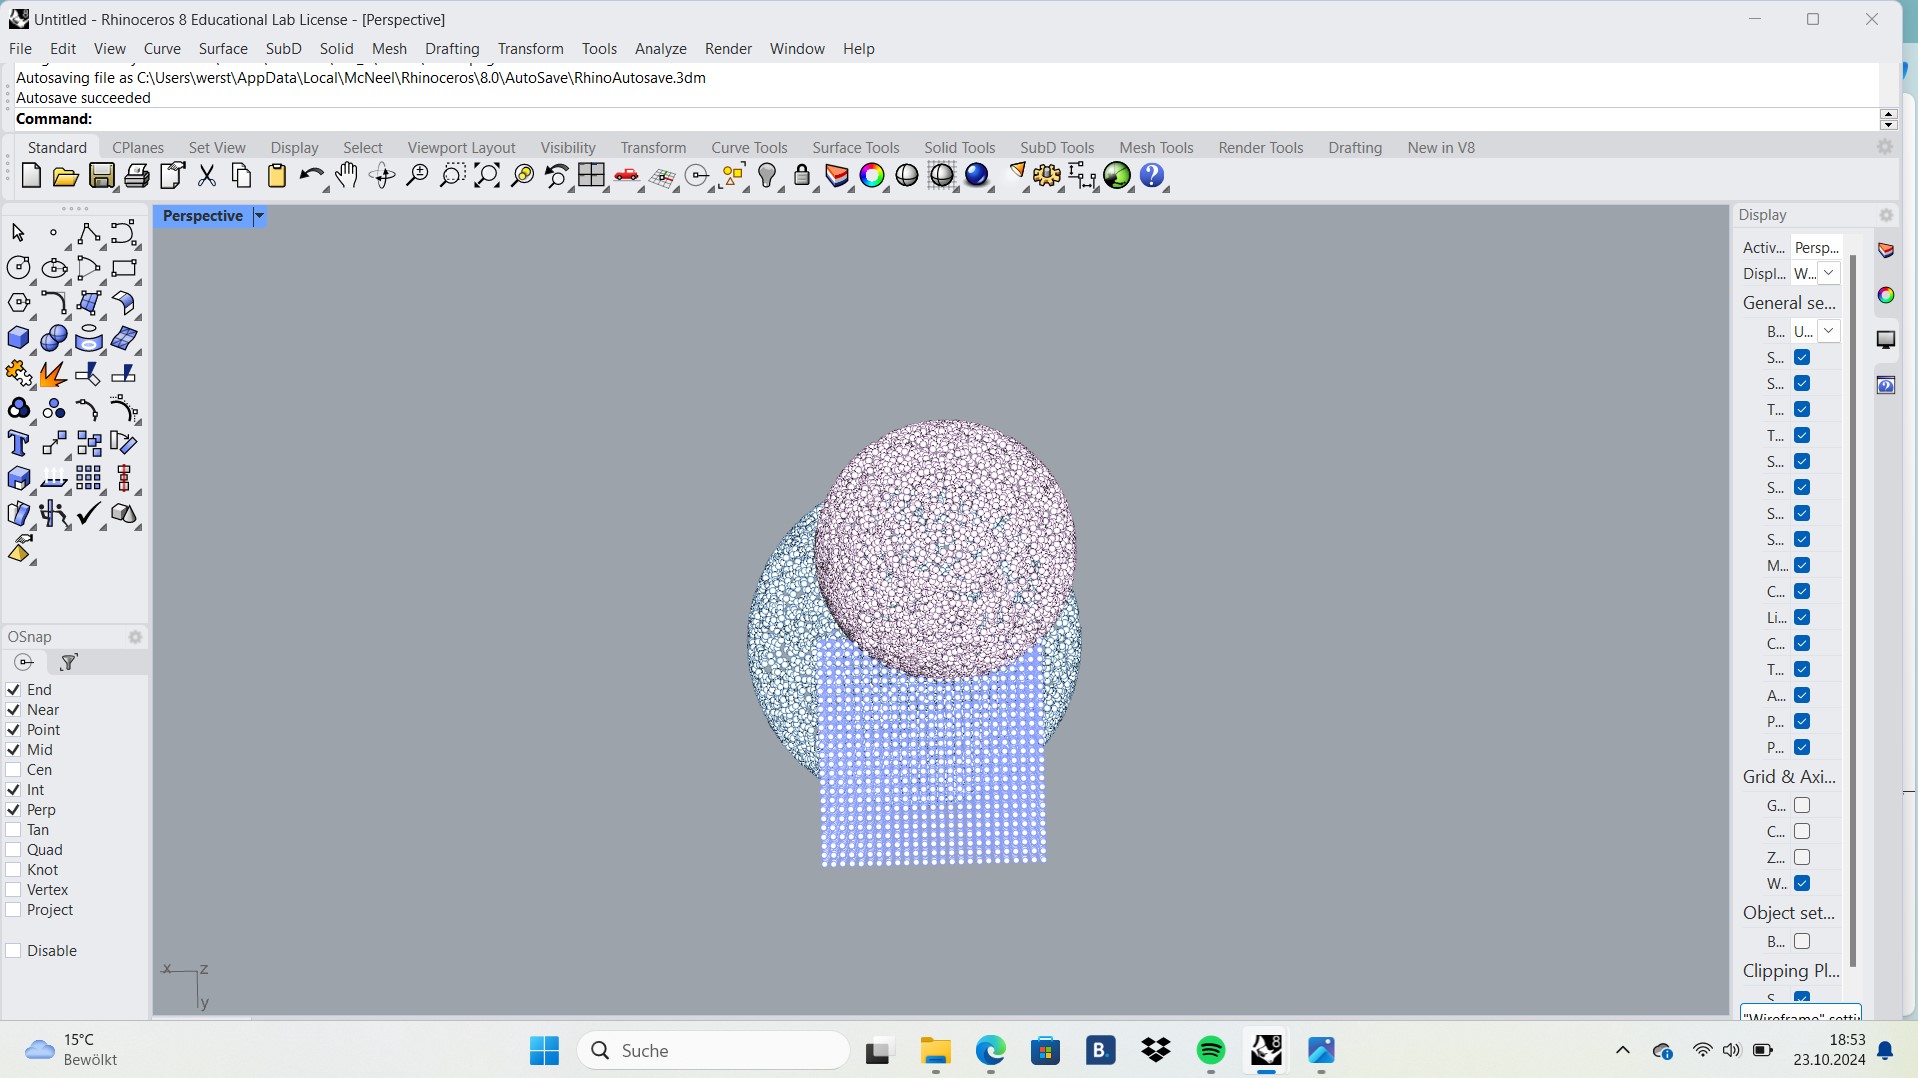Select the polyline drawing tool

pos(89,233)
